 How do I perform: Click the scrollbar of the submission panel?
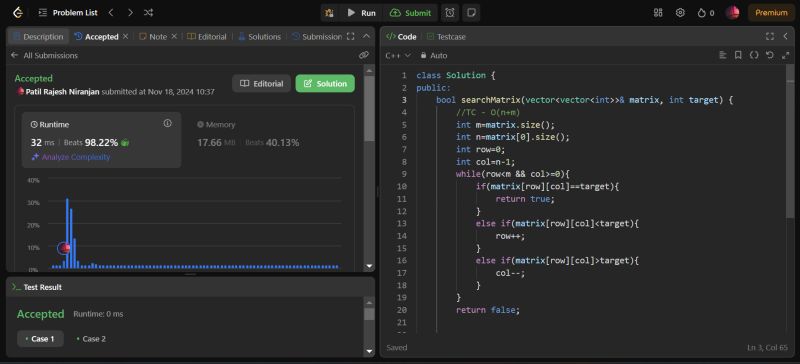point(369,109)
